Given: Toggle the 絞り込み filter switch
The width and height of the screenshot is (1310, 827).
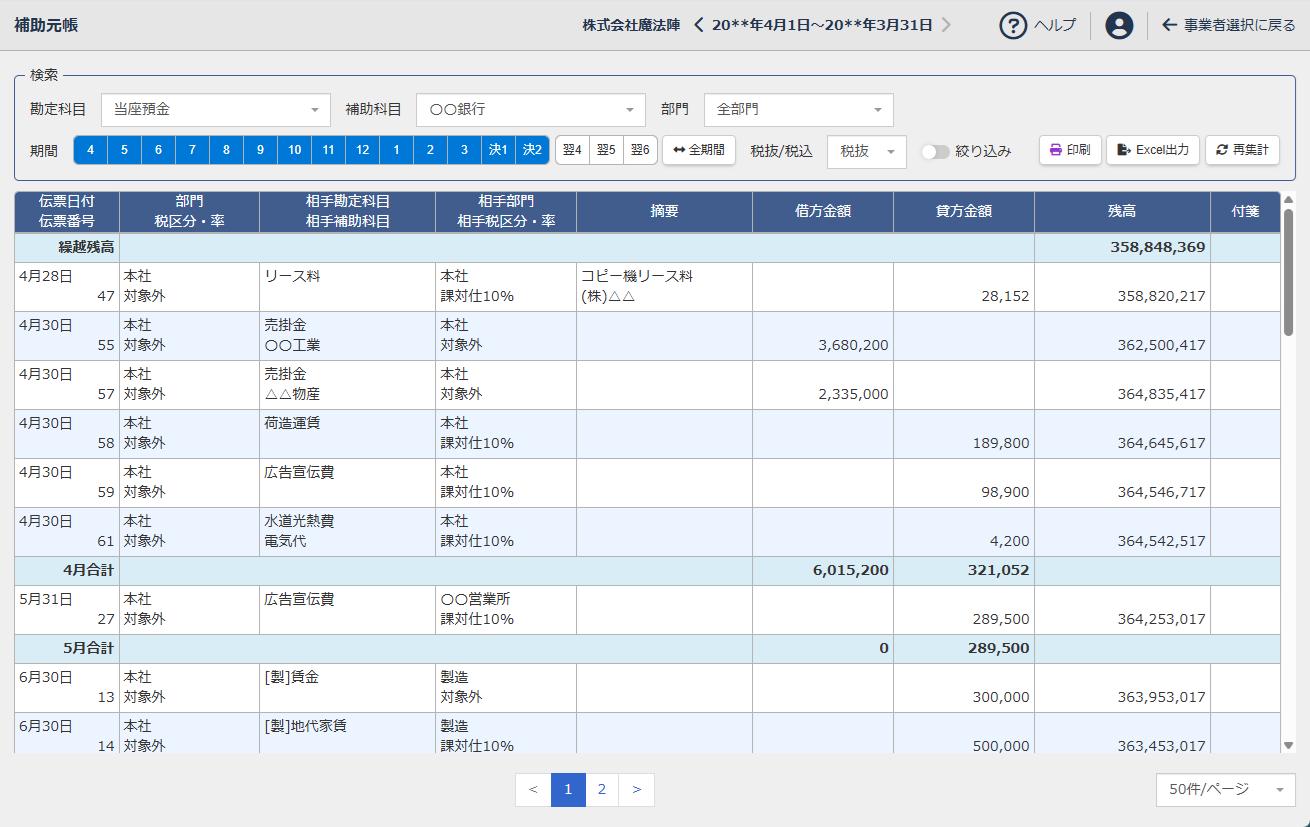Looking at the screenshot, I should tap(935, 151).
